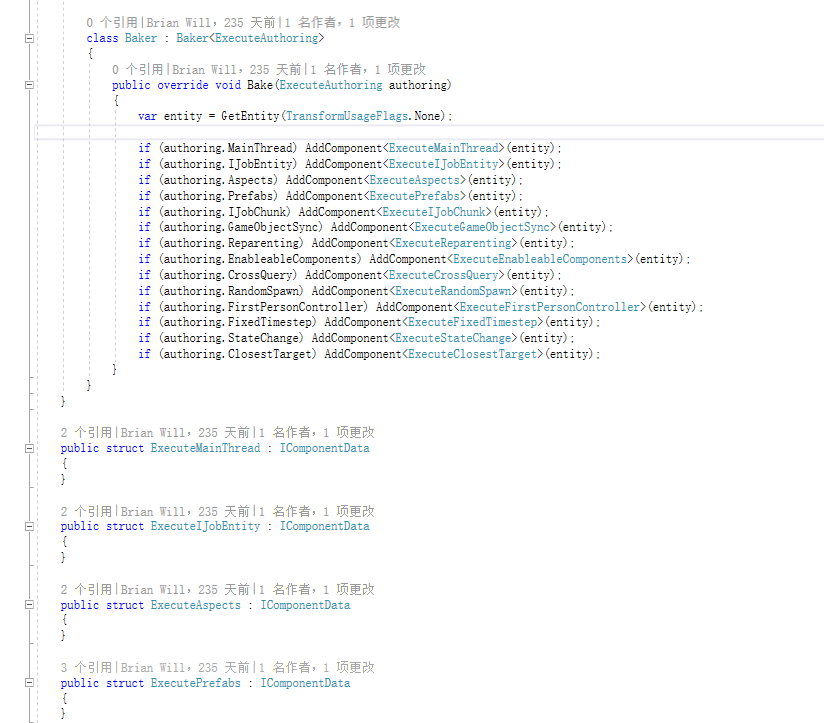
Task: Click ExecuteEnableableComponents in AddComponent line
Action: point(540,259)
